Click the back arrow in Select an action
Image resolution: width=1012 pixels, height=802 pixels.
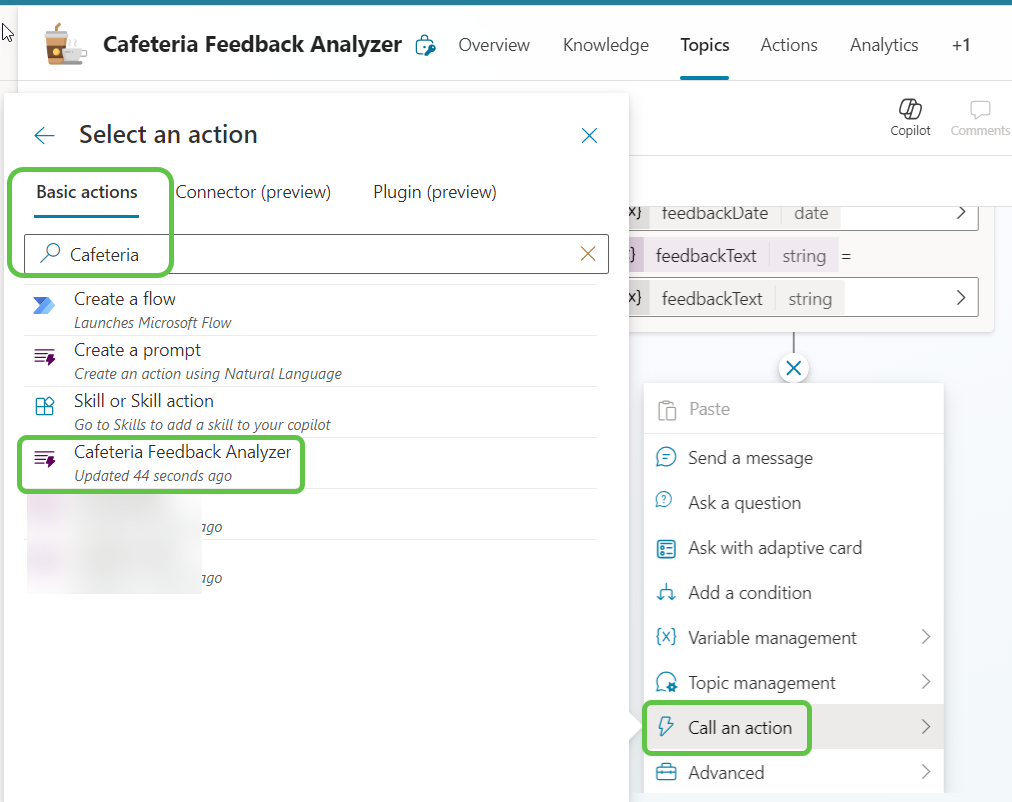click(44, 135)
